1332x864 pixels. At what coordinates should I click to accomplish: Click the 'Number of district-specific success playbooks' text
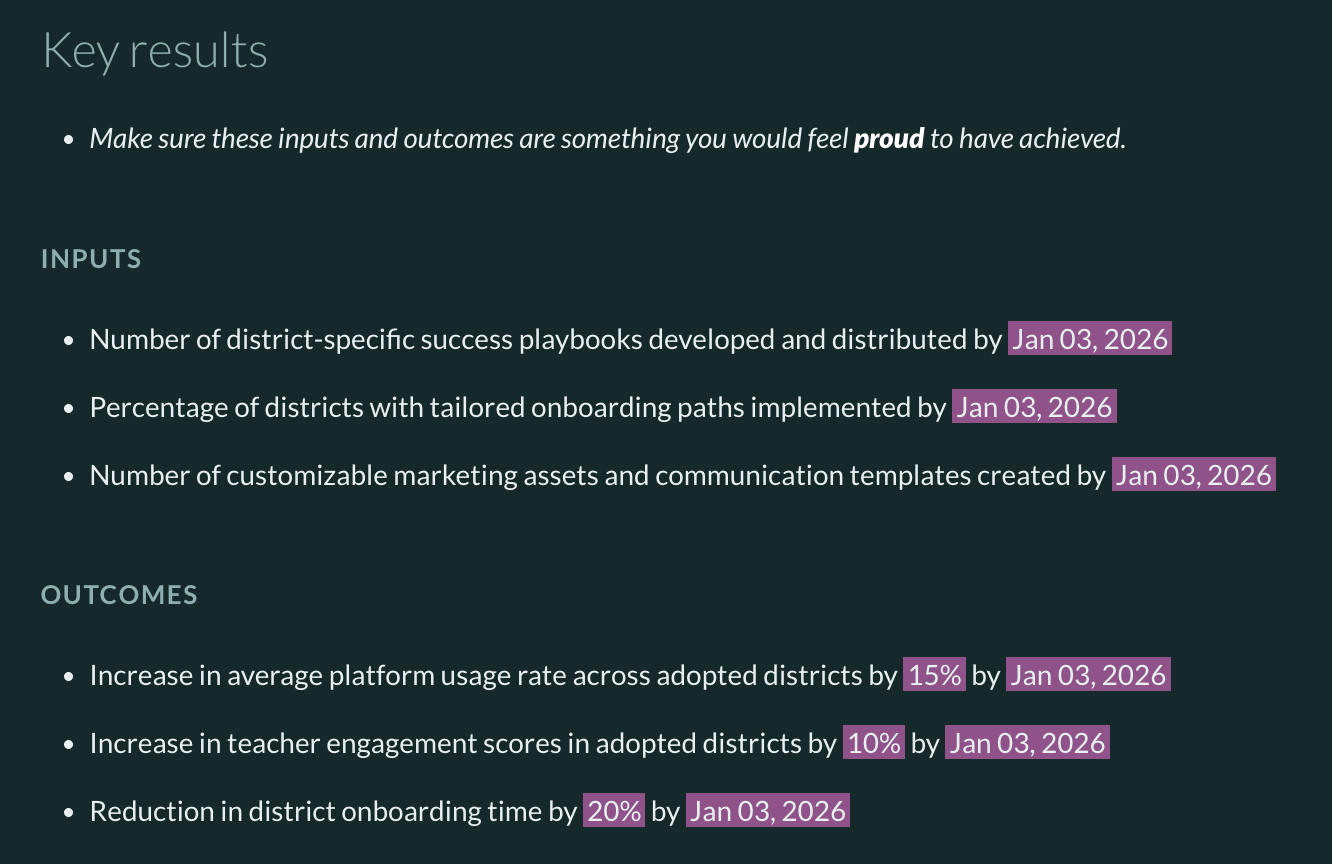click(x=366, y=340)
